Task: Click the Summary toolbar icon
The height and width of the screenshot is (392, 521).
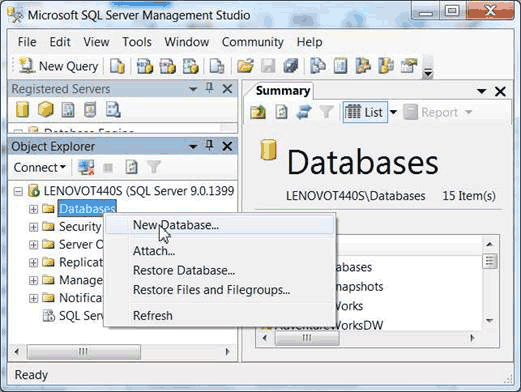Action: pos(340,66)
